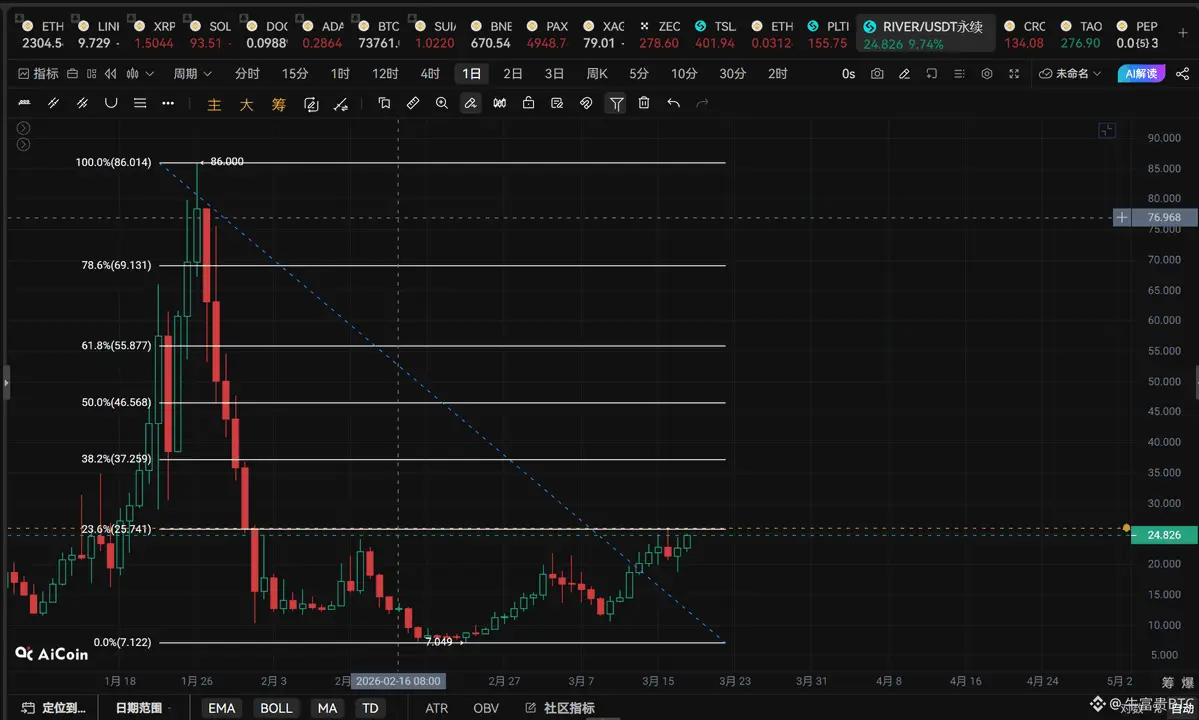Expand the 周期 period dropdown
Viewport: 1199px width, 720px height.
point(192,73)
